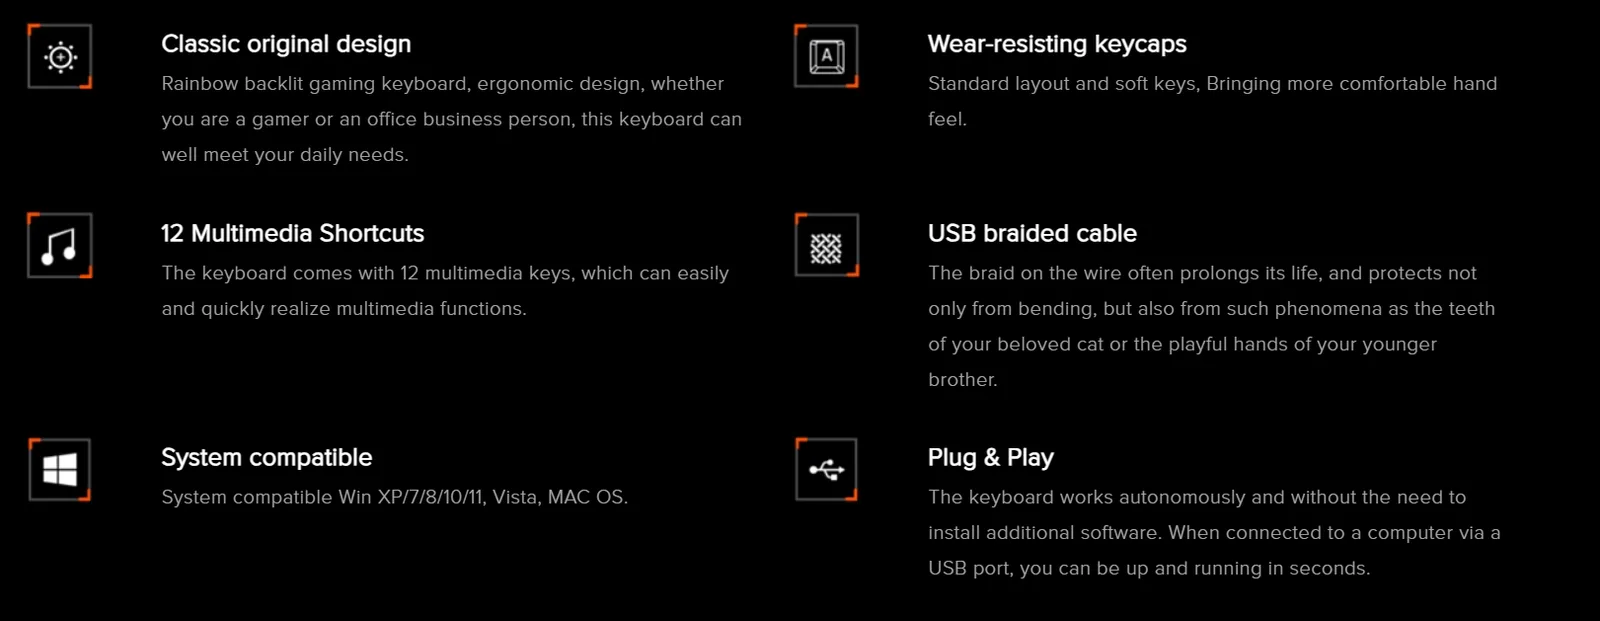The height and width of the screenshot is (621, 1600).
Task: Click the USB symbol icon
Action: click(x=826, y=469)
